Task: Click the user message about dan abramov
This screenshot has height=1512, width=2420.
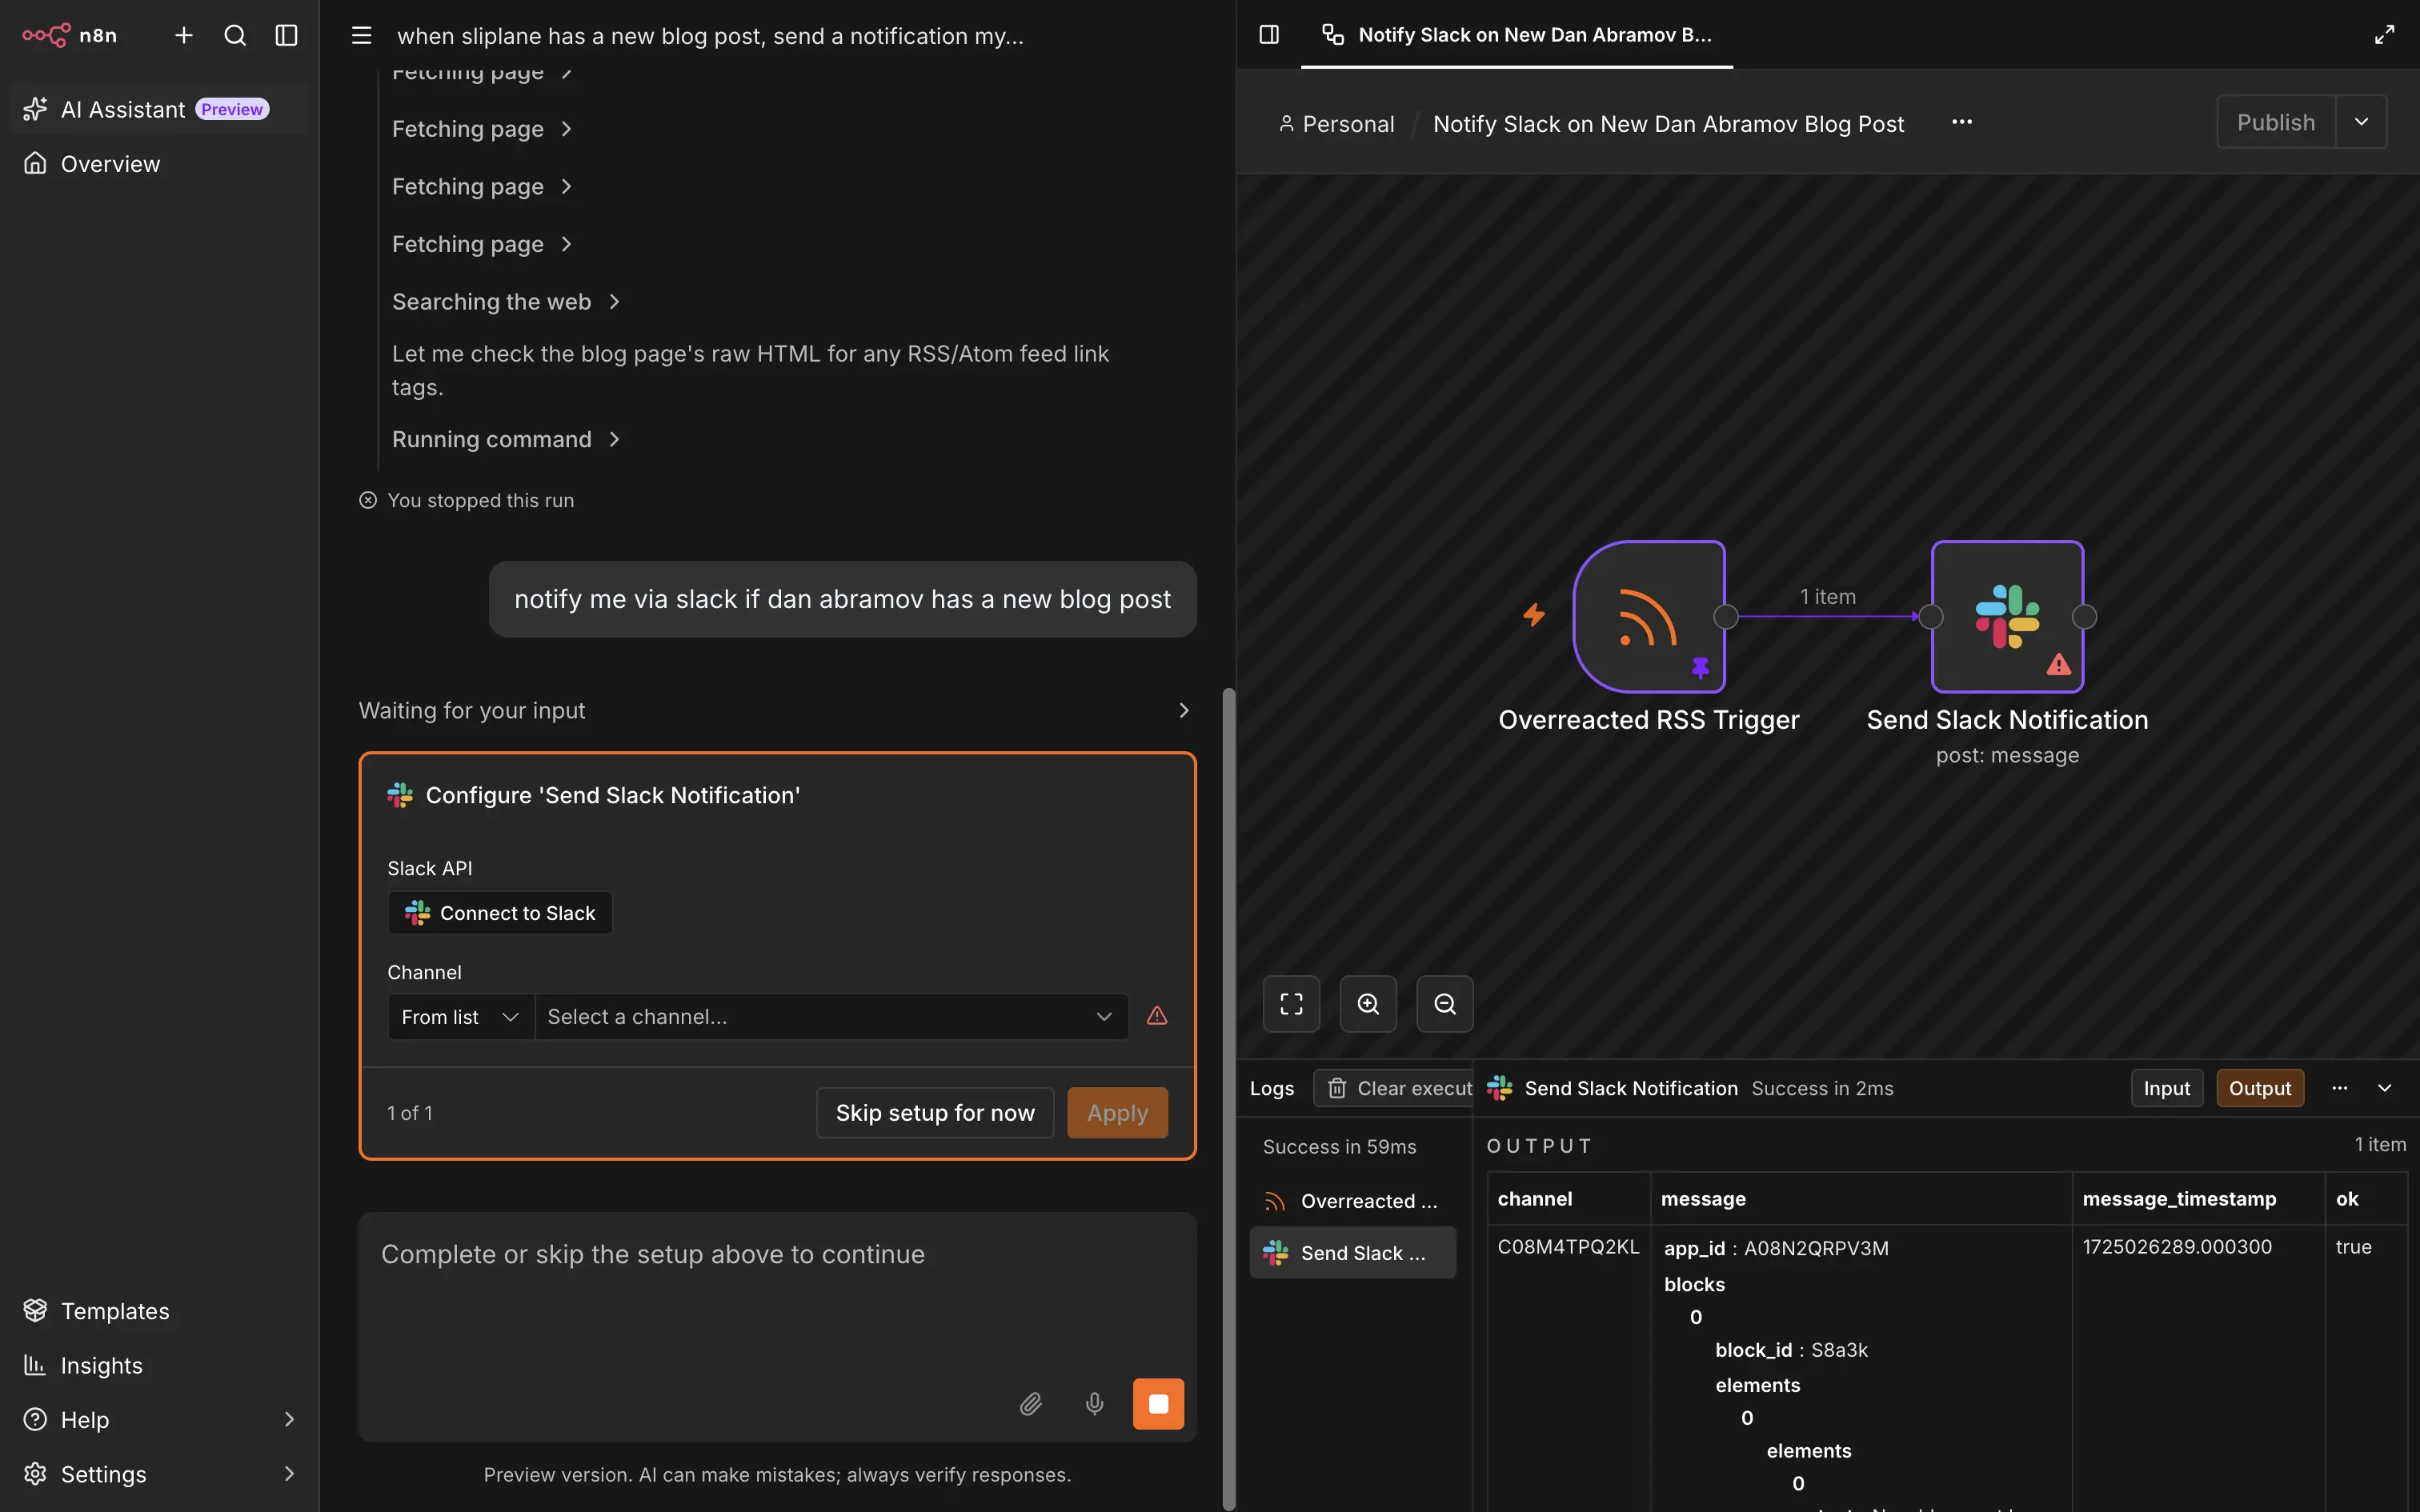Action: pos(842,599)
